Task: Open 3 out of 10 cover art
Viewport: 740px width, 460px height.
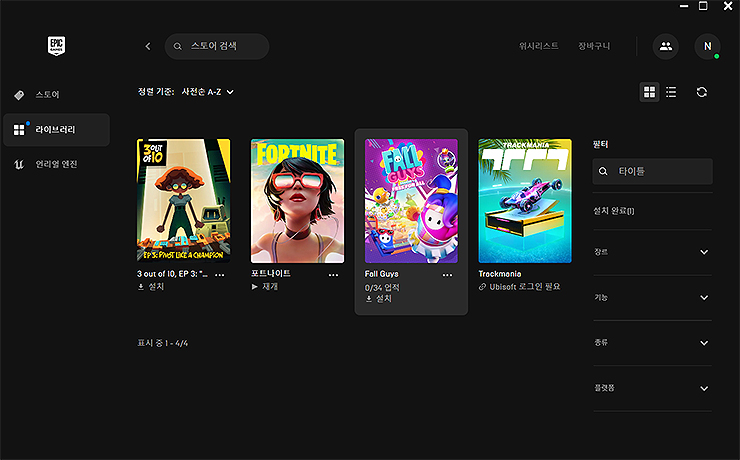Action: [x=184, y=201]
